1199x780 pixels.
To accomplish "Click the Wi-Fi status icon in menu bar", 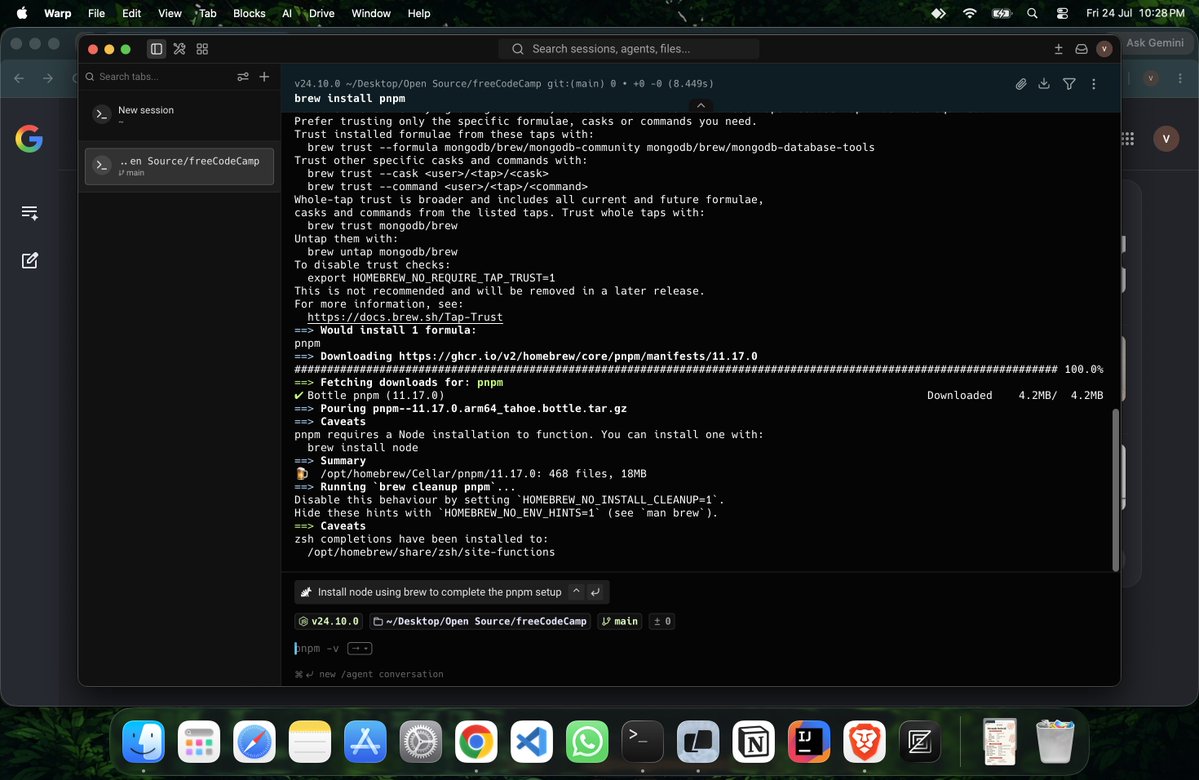I will pos(970,13).
